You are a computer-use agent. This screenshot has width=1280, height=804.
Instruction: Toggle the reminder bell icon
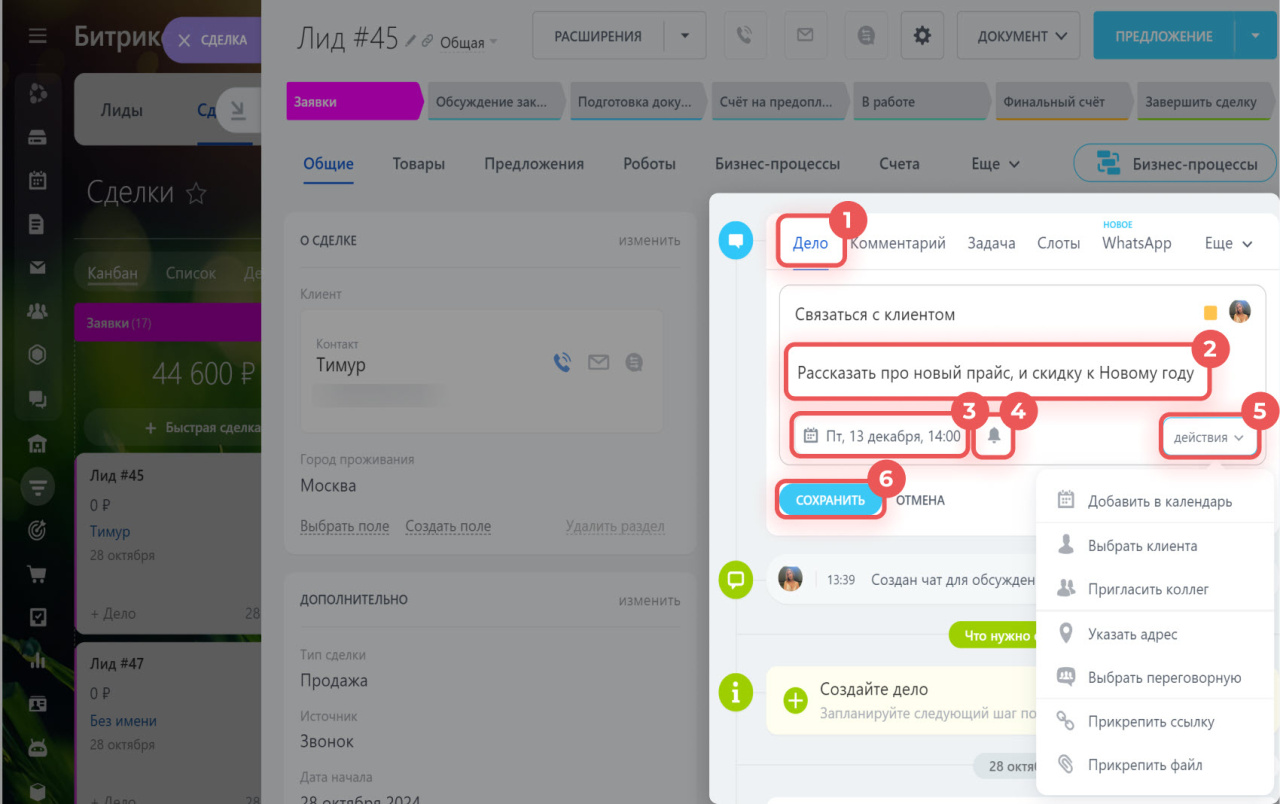coord(994,436)
